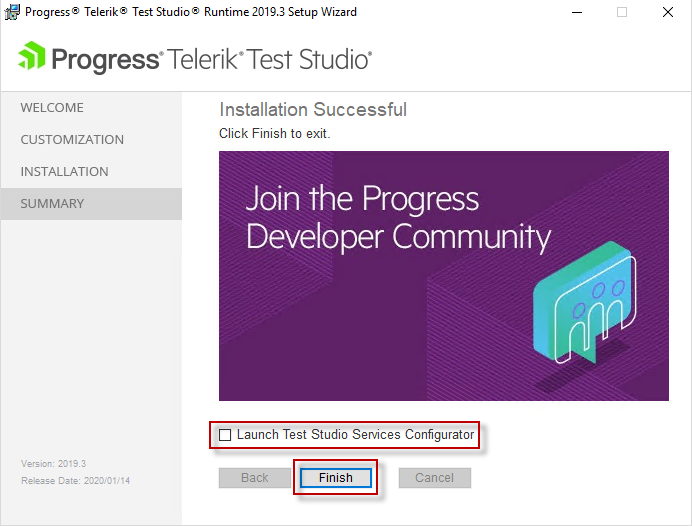692x526 pixels.
Task: Click the setup wizard icon in title bar
Action: [12, 12]
